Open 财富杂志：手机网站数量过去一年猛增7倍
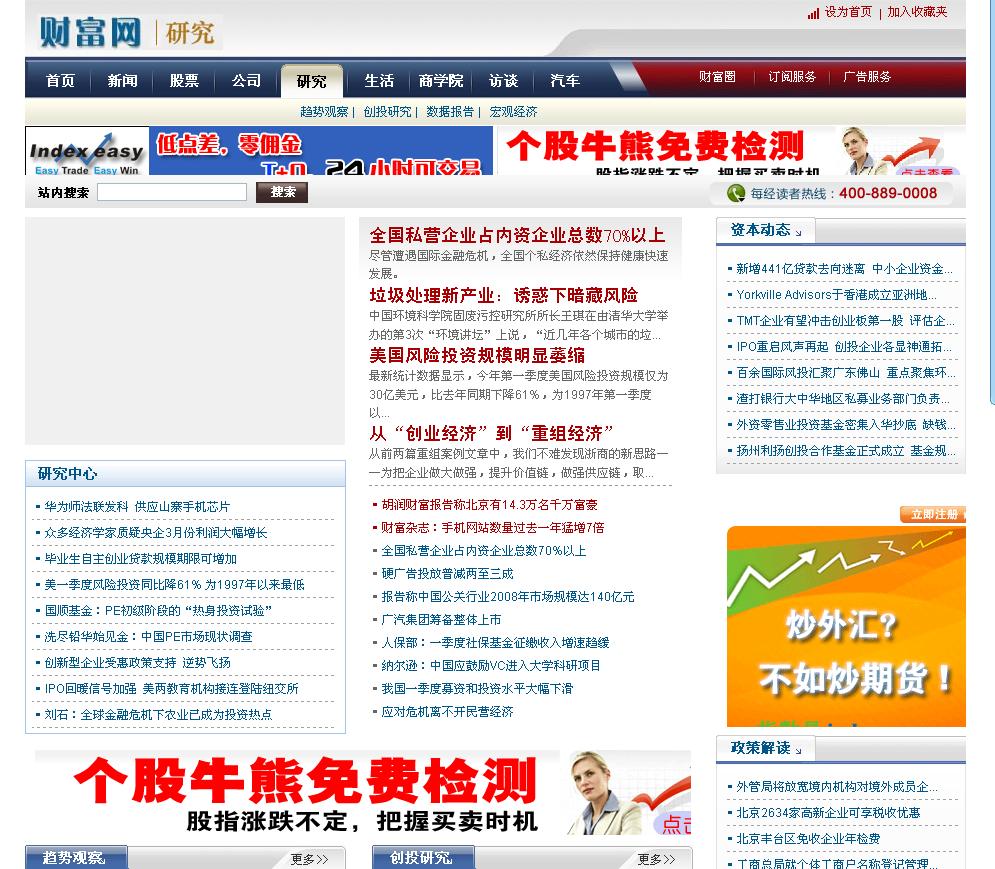 click(x=492, y=527)
